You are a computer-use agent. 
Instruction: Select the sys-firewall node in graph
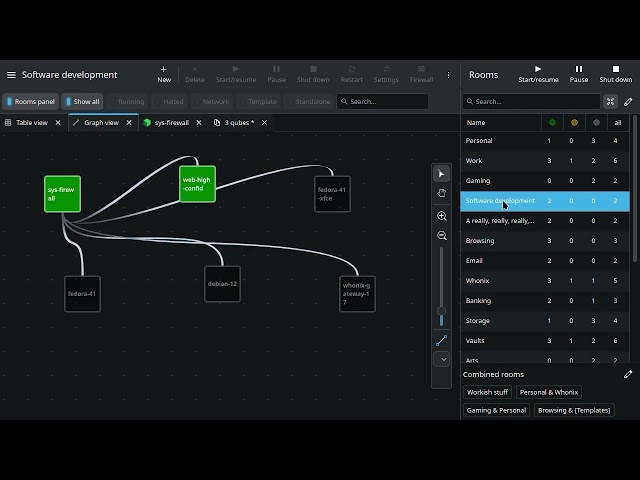(x=62, y=194)
